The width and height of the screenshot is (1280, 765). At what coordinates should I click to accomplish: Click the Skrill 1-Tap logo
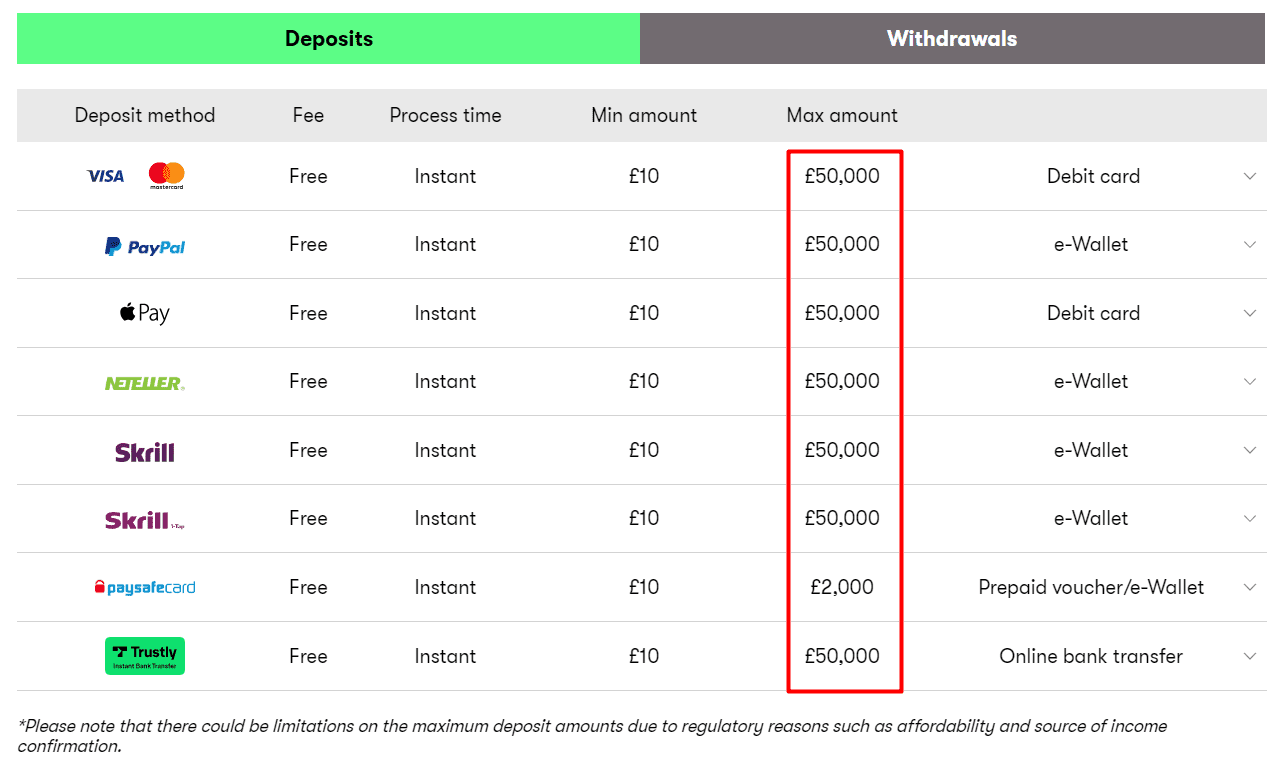pyautogui.click(x=145, y=520)
